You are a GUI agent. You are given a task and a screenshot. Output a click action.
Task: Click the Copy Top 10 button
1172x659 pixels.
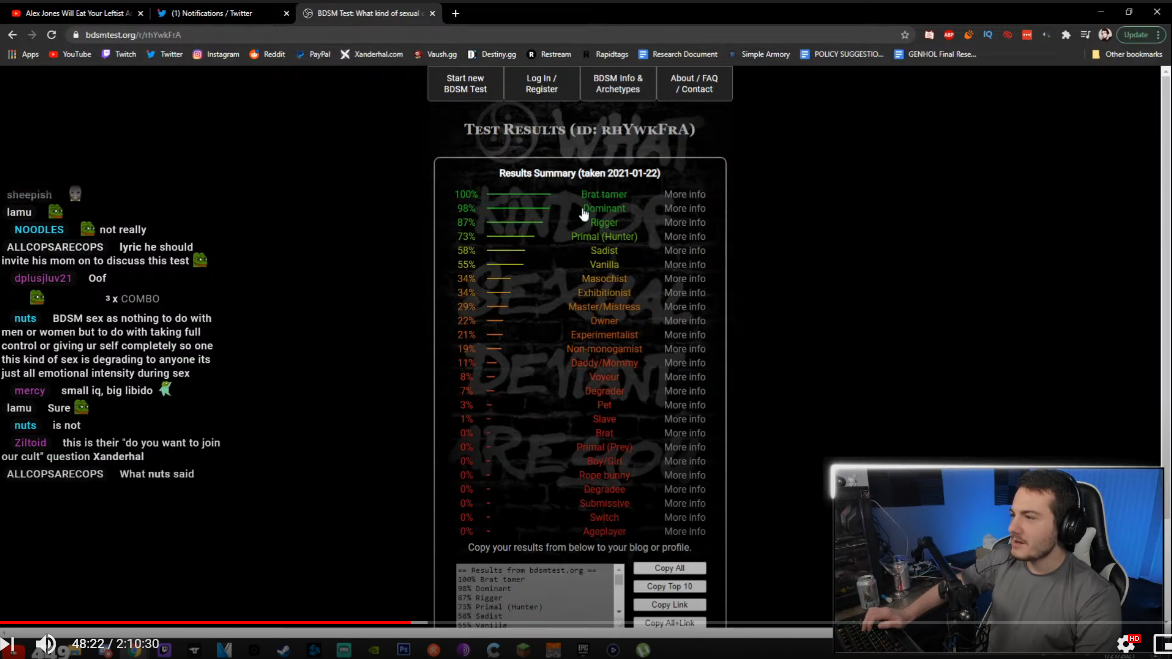(x=670, y=587)
